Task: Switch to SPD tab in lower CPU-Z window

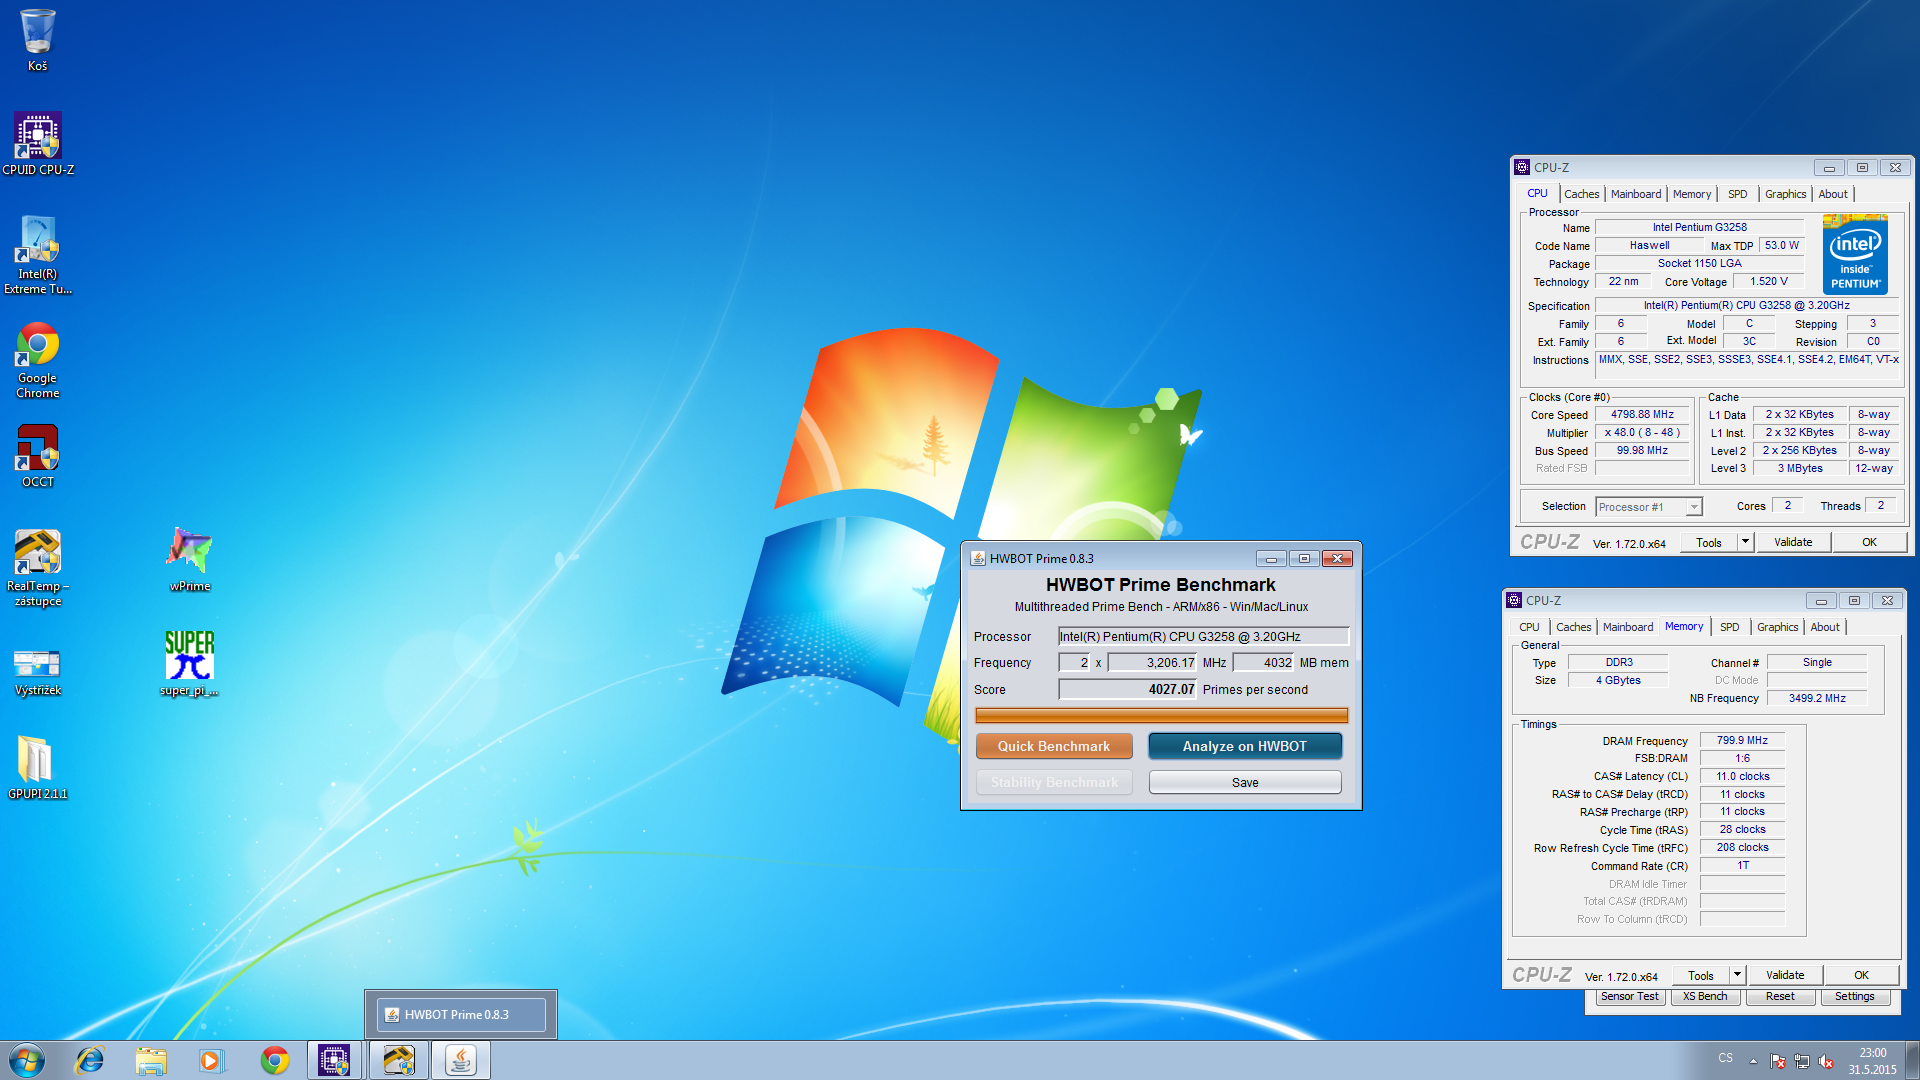Action: pos(1730,627)
